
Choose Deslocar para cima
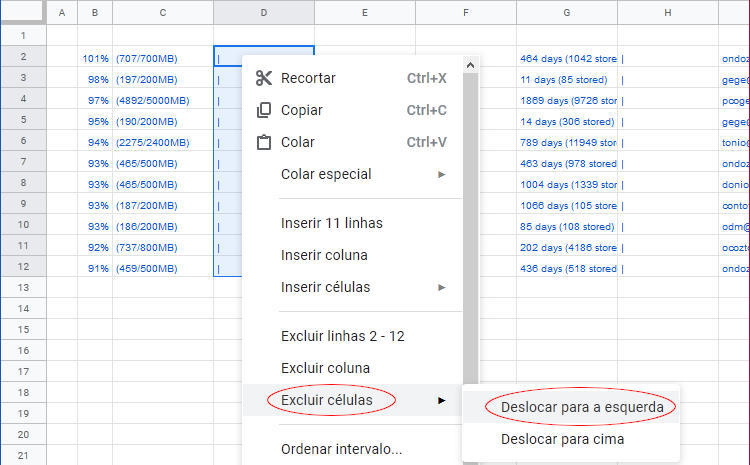coord(571,439)
